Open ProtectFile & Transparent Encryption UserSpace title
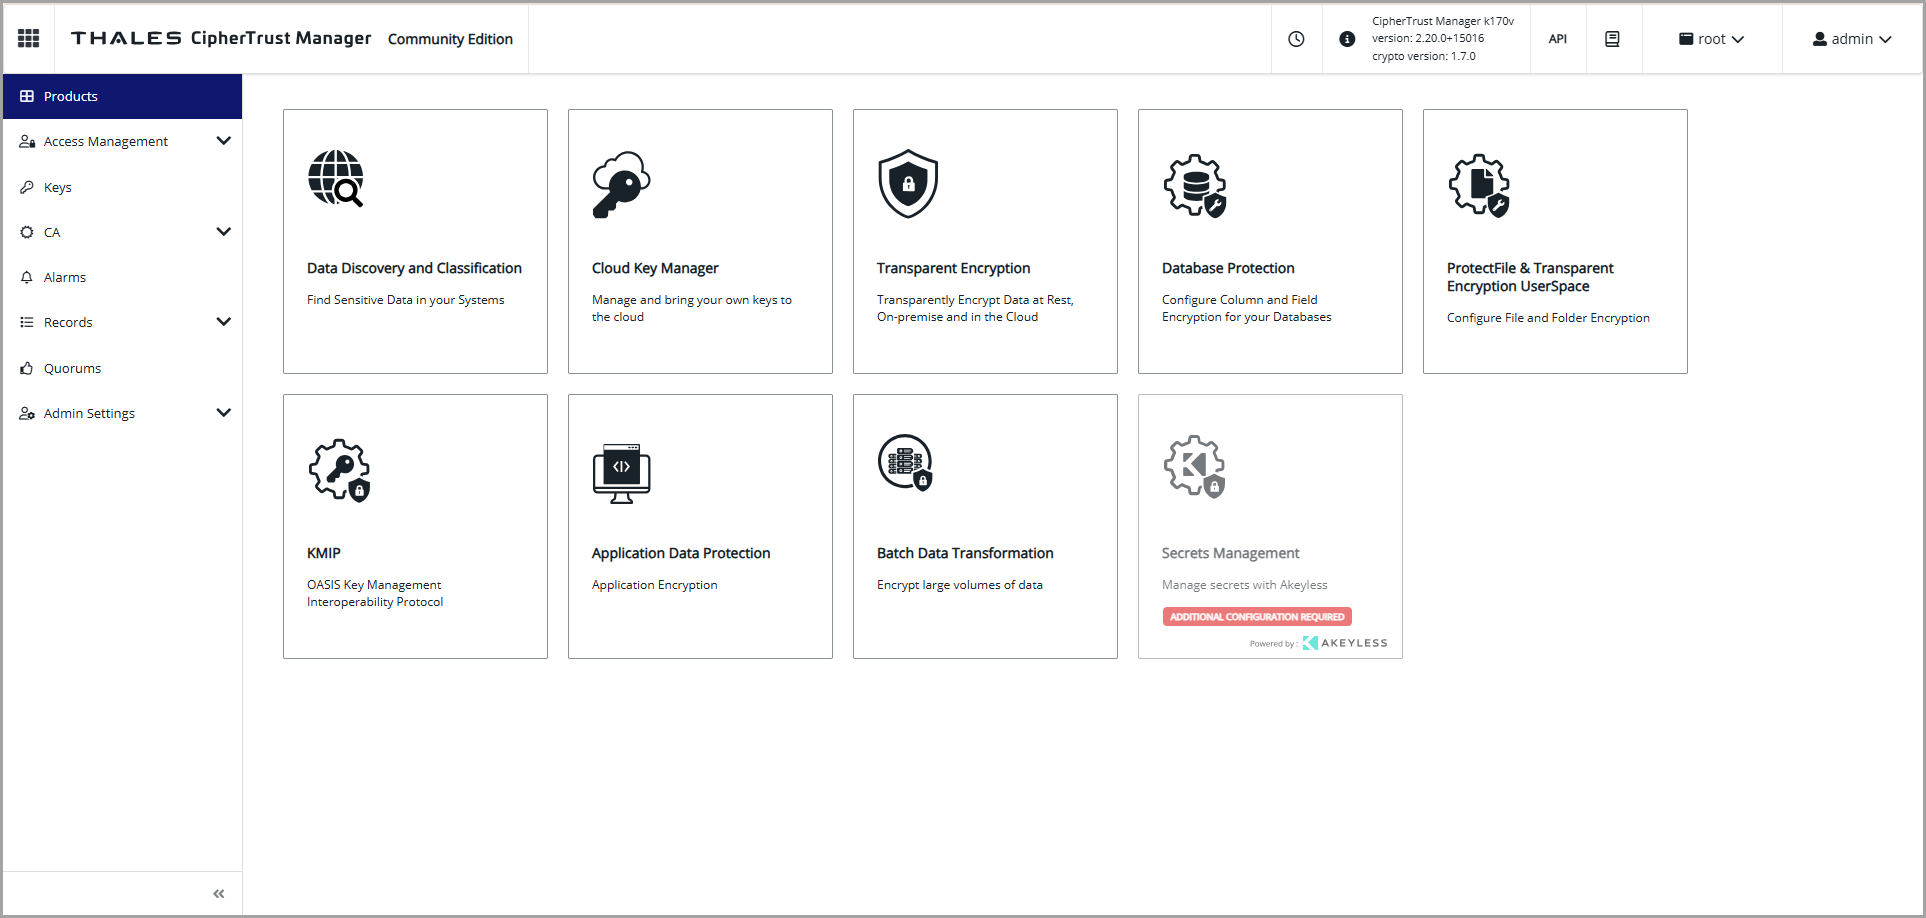Image resolution: width=1926 pixels, height=918 pixels. pyautogui.click(x=1530, y=277)
